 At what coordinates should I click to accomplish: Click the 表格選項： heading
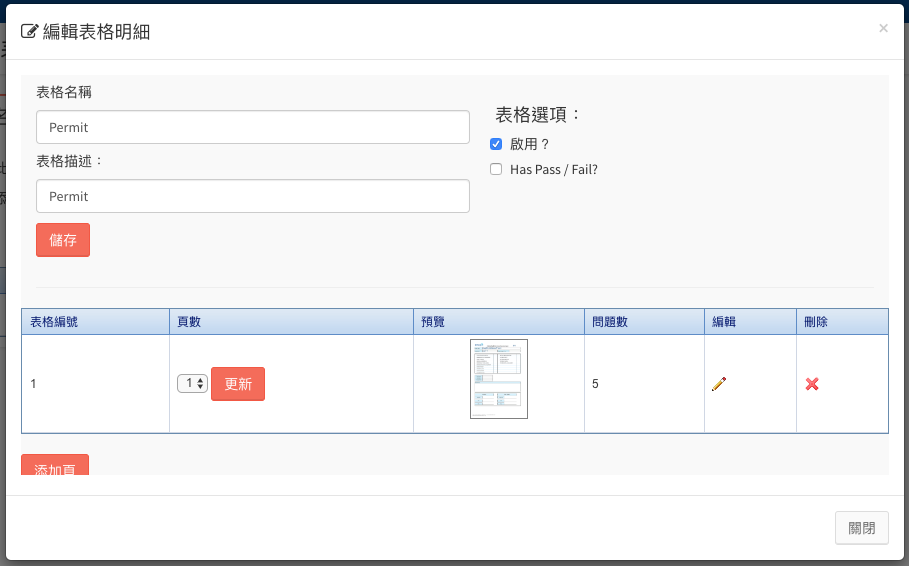coord(537,115)
